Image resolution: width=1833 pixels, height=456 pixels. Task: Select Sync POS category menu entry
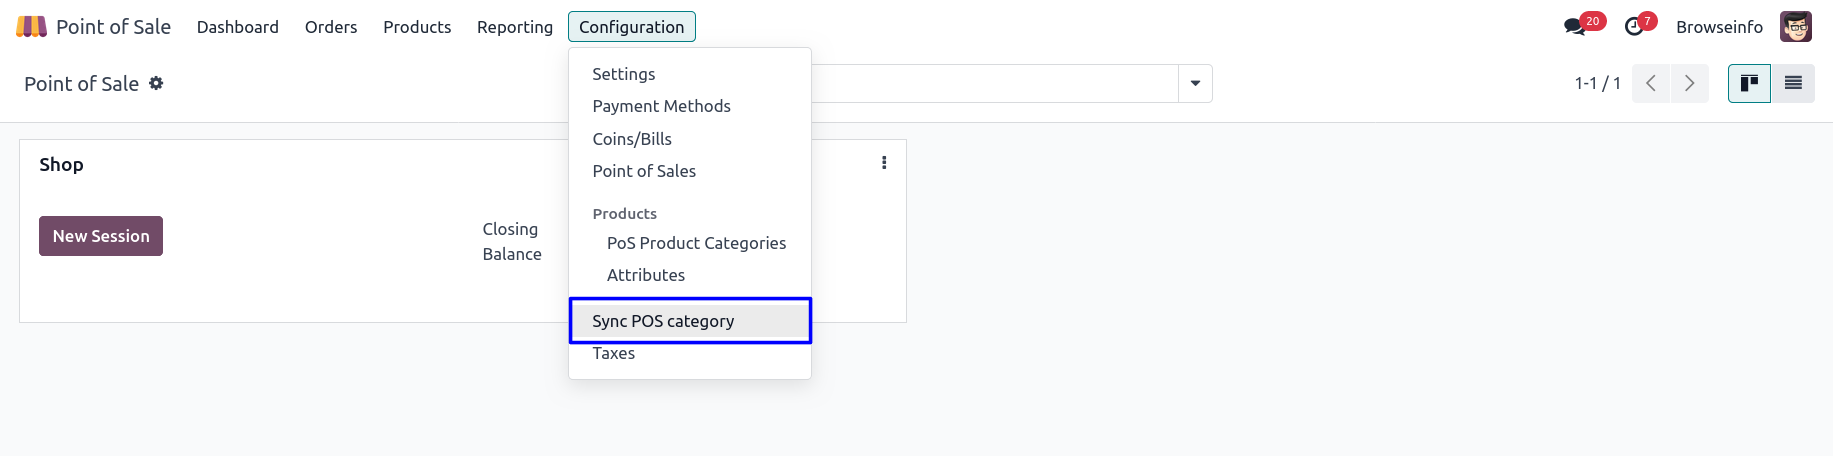pos(663,321)
